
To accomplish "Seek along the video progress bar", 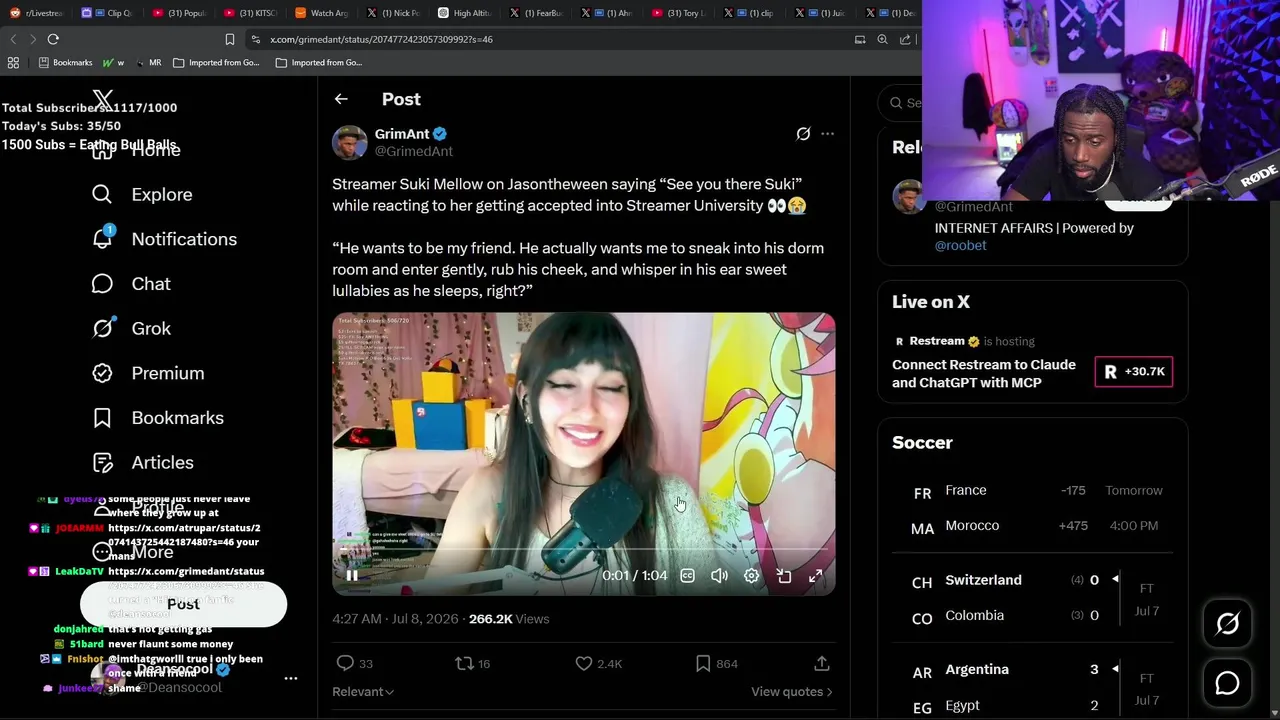I will (584, 550).
